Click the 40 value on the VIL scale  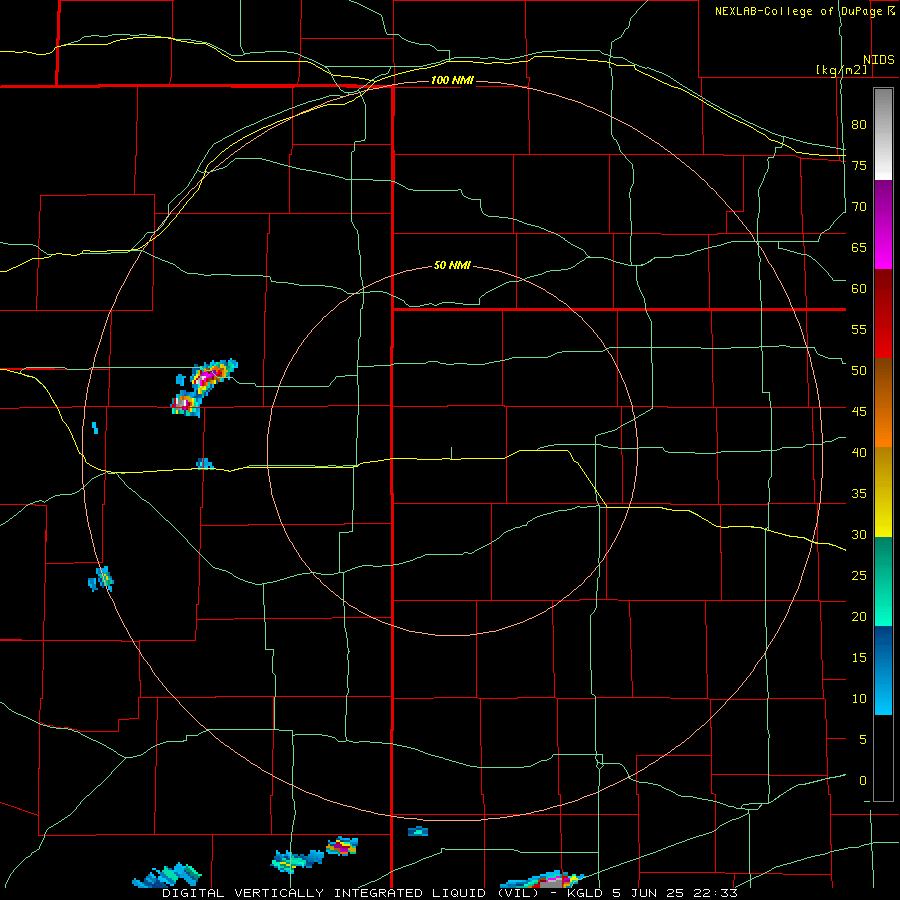(x=859, y=452)
